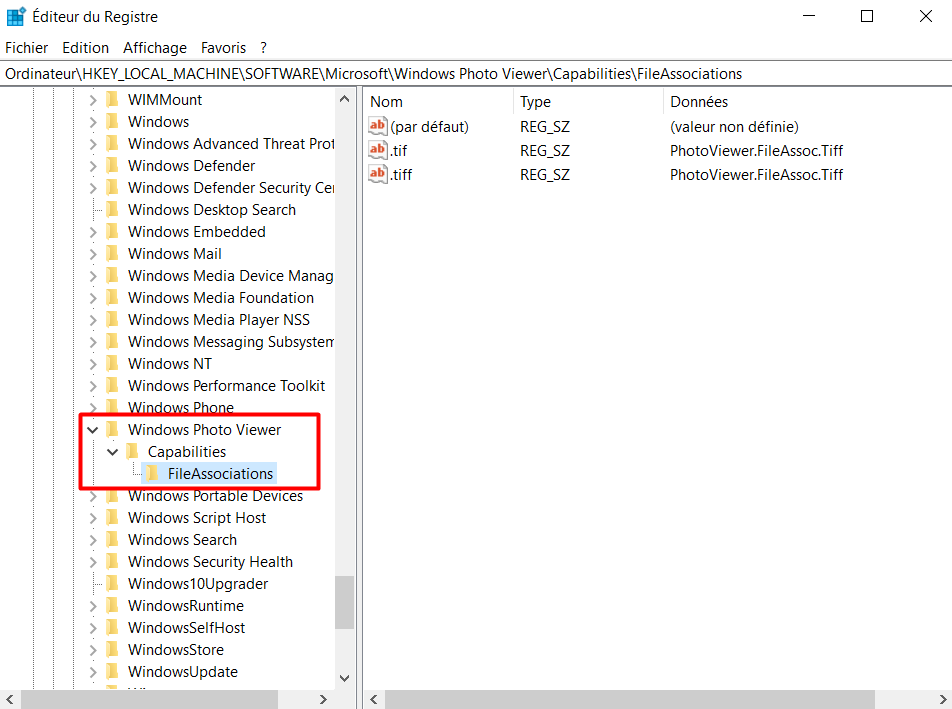Select the Windows Defender folder icon

[112, 165]
